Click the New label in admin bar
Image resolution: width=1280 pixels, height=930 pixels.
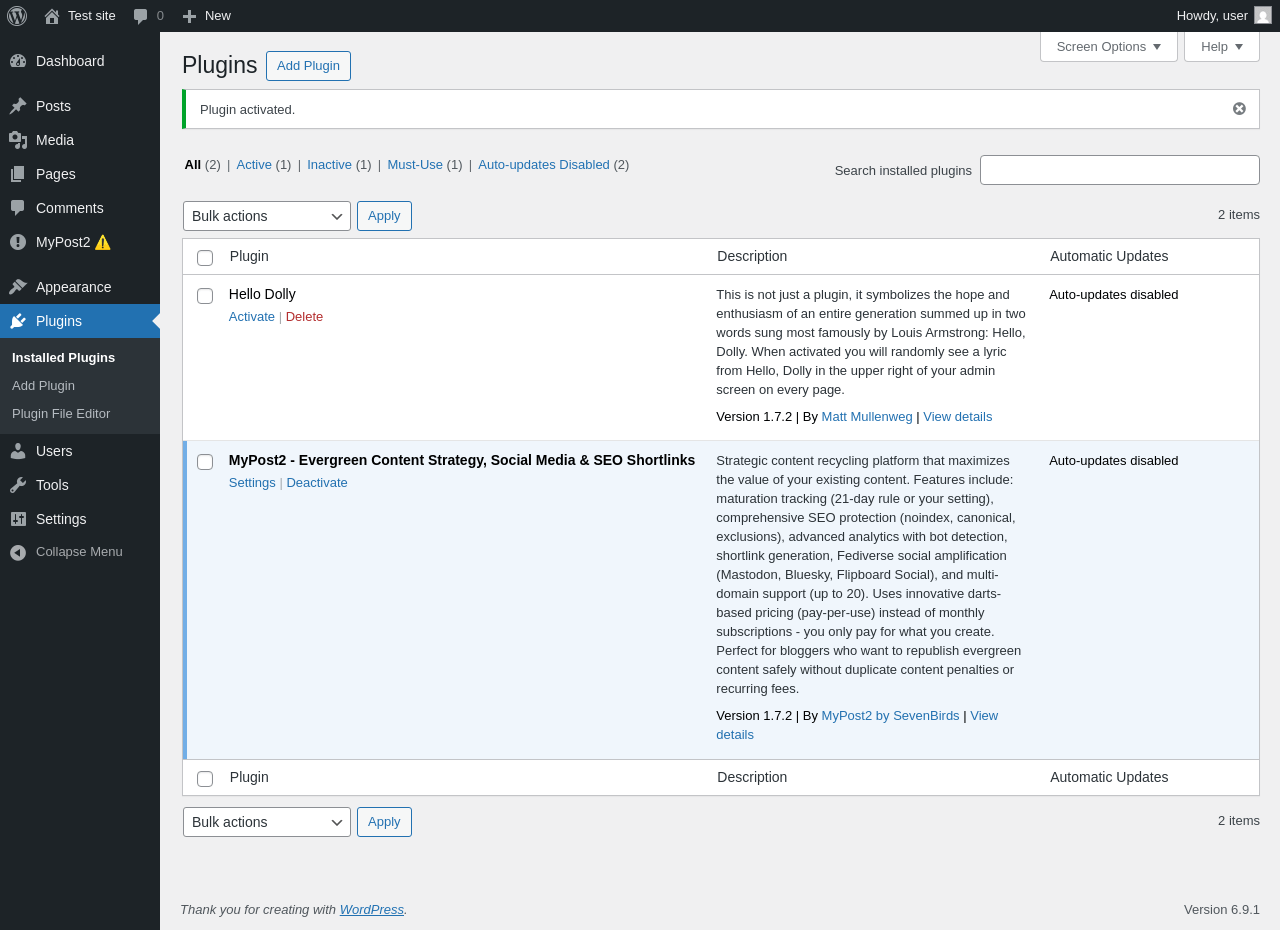pos(218,16)
